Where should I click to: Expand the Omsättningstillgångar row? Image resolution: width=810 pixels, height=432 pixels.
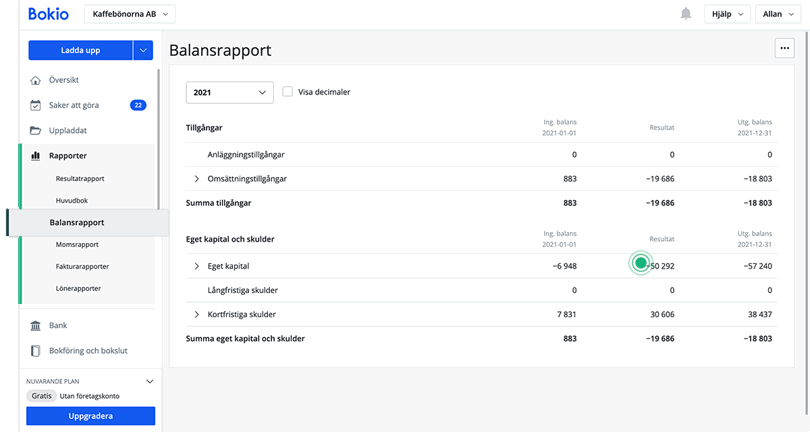pos(196,179)
